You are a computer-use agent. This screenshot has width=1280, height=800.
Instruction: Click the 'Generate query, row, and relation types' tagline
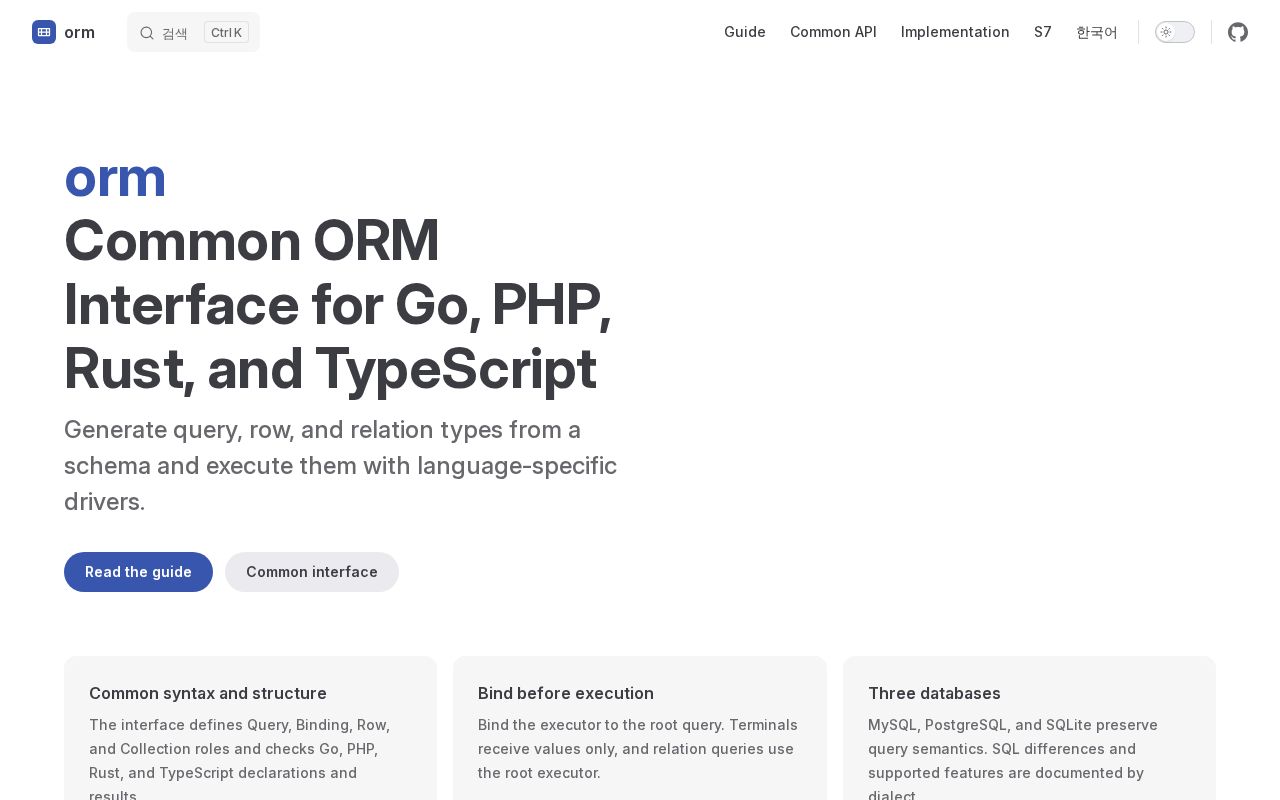[341, 465]
